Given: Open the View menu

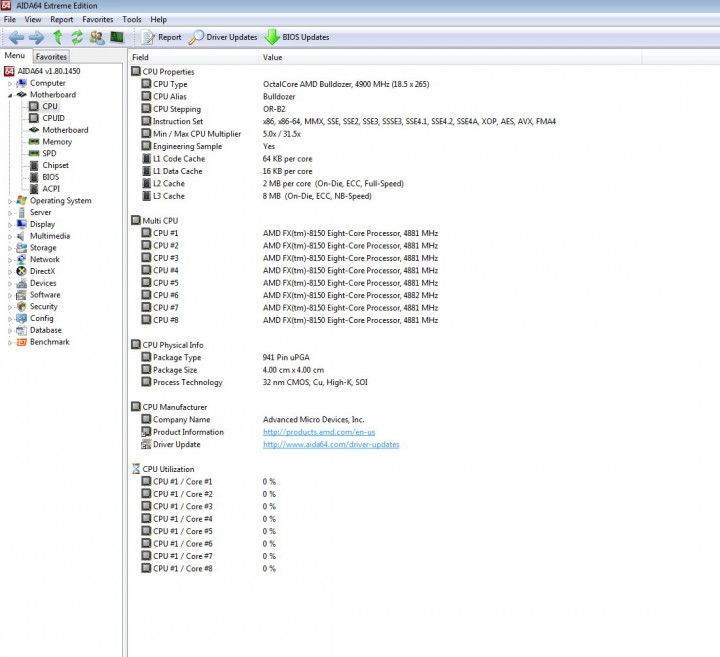Looking at the screenshot, I should point(33,19).
